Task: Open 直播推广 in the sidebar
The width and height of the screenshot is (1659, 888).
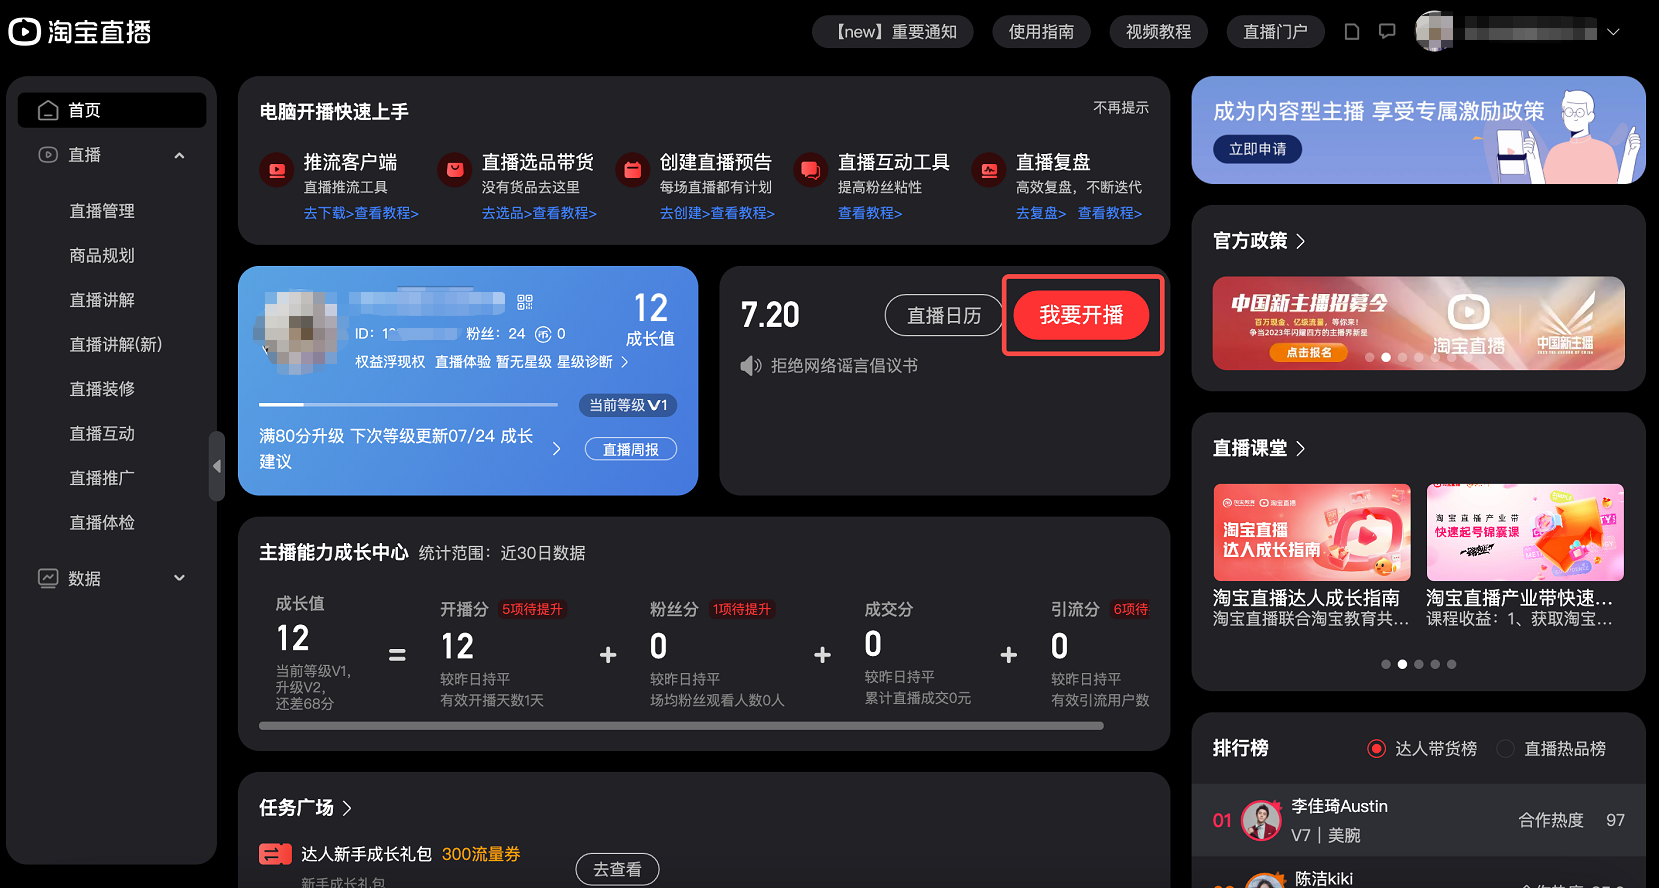Action: click(102, 478)
